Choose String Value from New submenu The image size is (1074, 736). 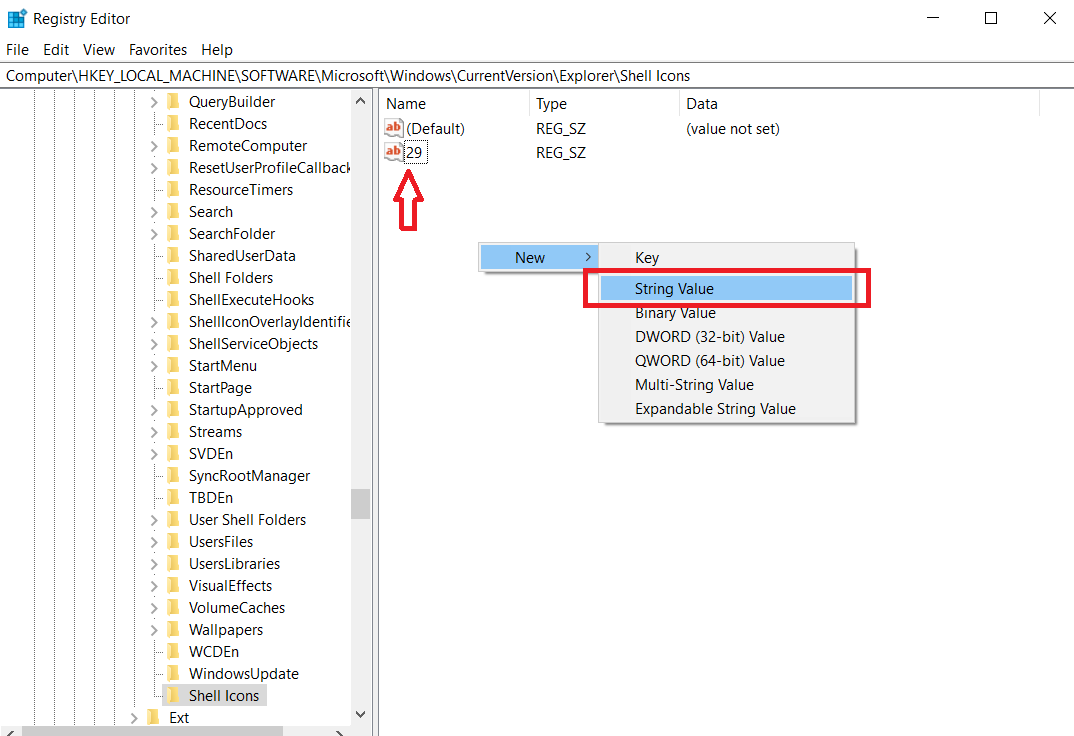[x=726, y=288]
